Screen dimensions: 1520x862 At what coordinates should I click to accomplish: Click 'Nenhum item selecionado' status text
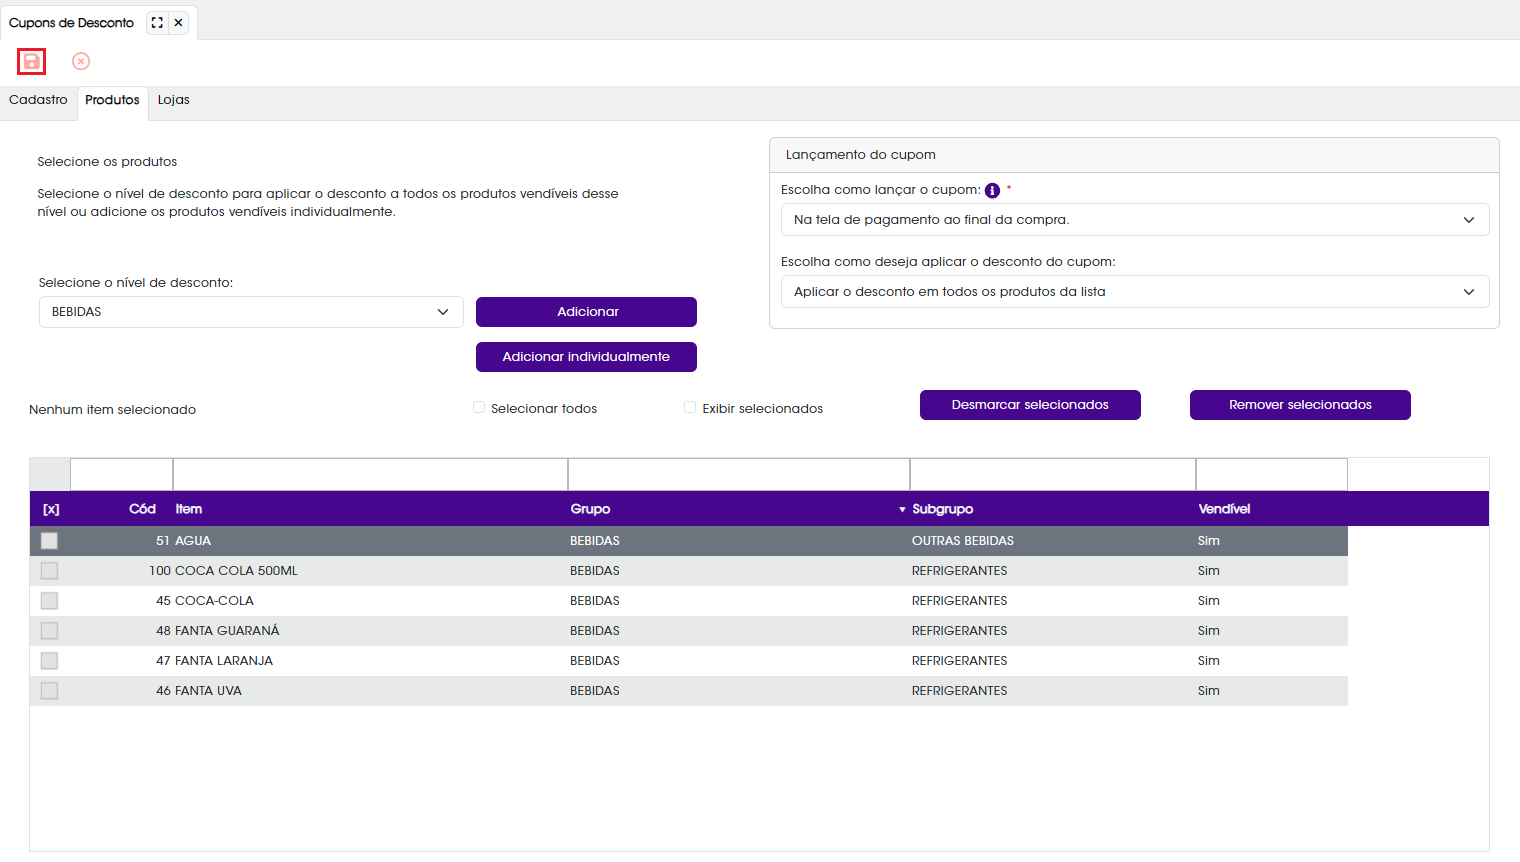112,410
